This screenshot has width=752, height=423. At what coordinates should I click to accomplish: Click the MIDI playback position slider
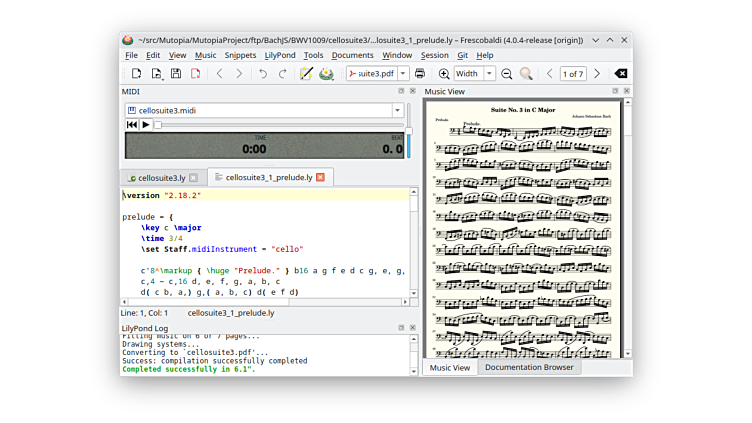280,125
